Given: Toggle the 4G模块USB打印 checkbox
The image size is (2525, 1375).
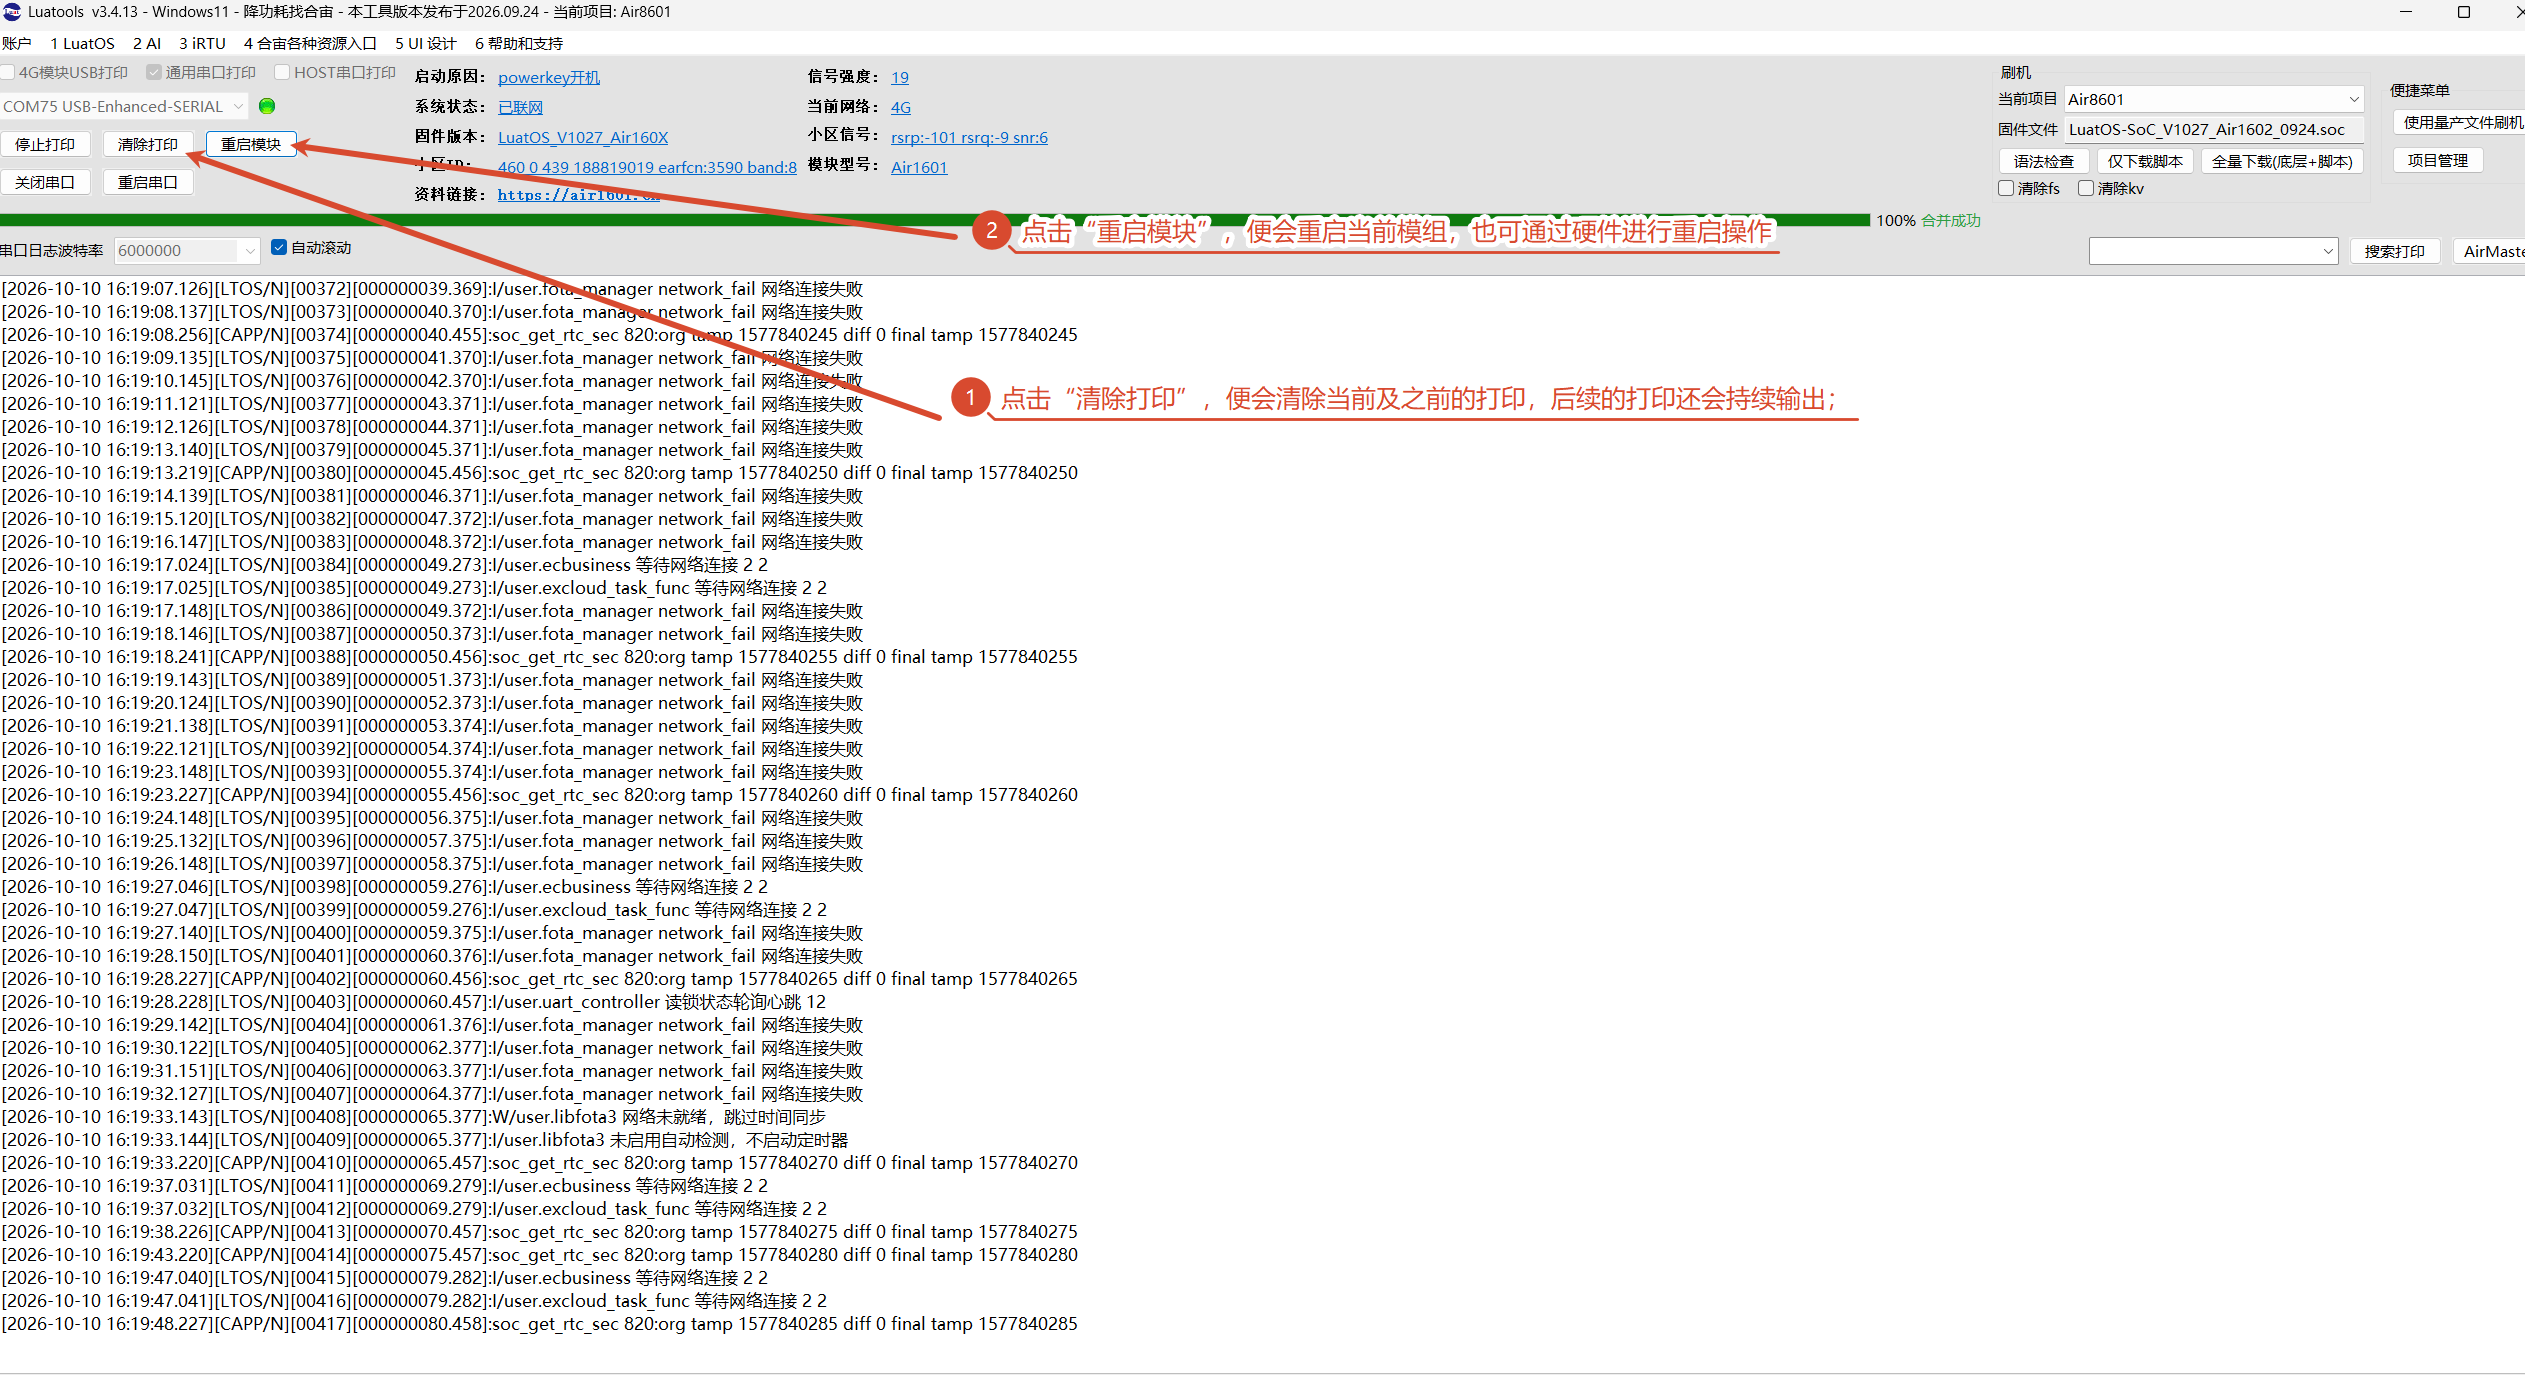Looking at the screenshot, I should point(8,72).
